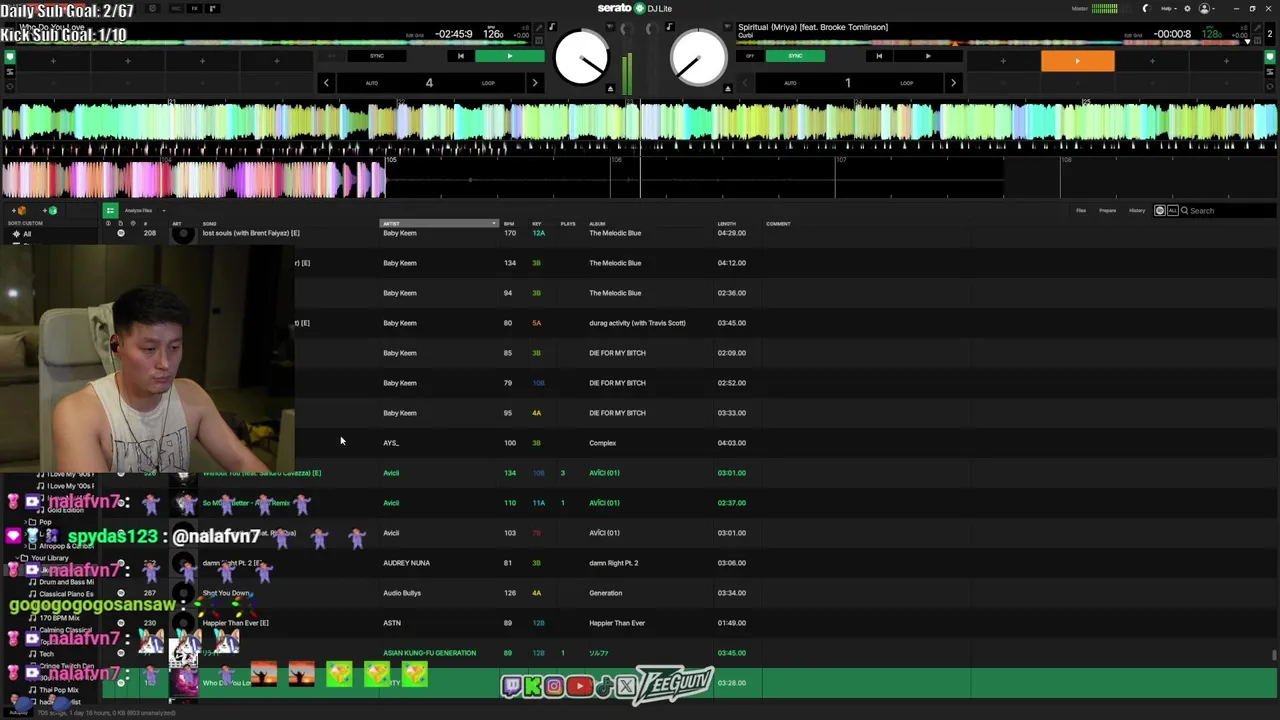The height and width of the screenshot is (720, 1280).
Task: Eject the left deck track
Action: pos(610,88)
